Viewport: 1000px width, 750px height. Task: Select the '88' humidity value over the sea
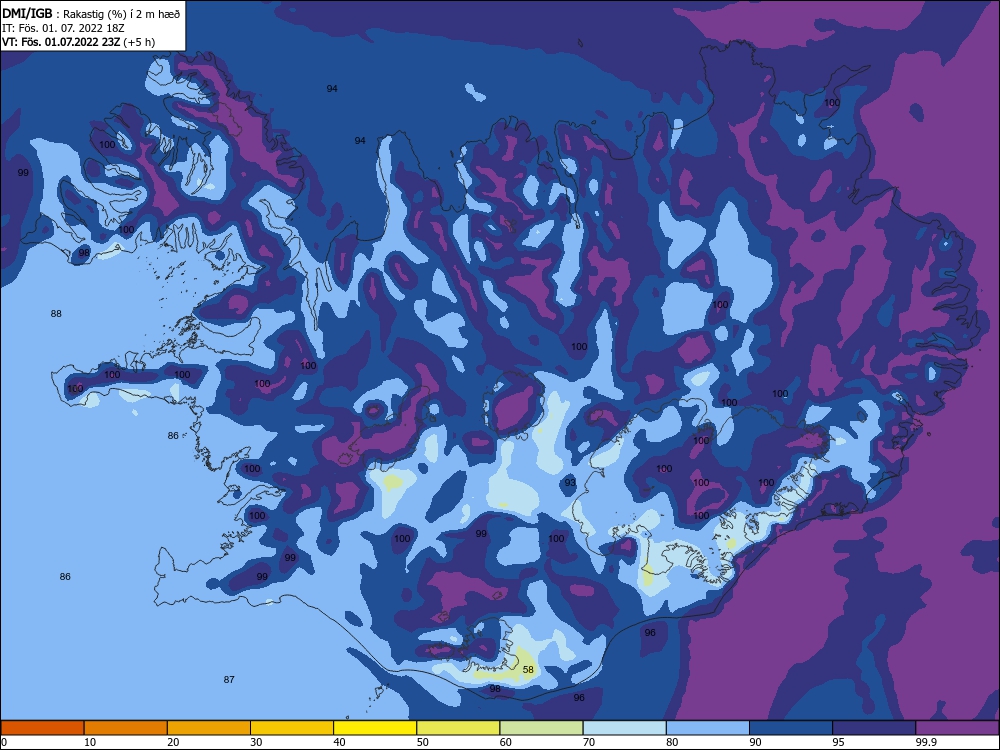[56, 314]
